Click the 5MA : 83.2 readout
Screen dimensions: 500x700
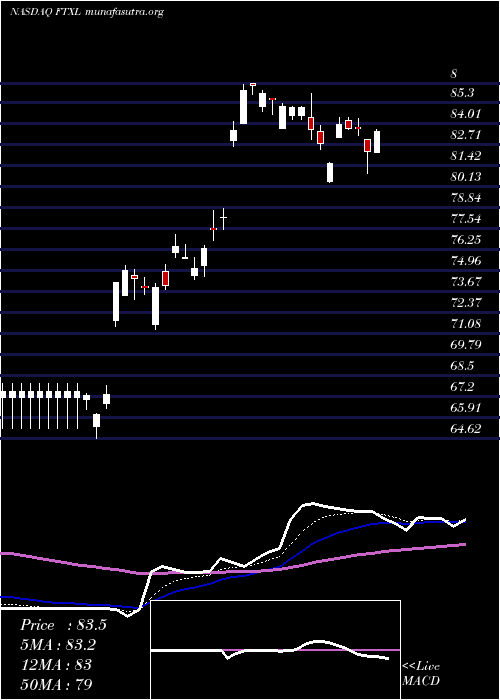pyautogui.click(x=58, y=645)
